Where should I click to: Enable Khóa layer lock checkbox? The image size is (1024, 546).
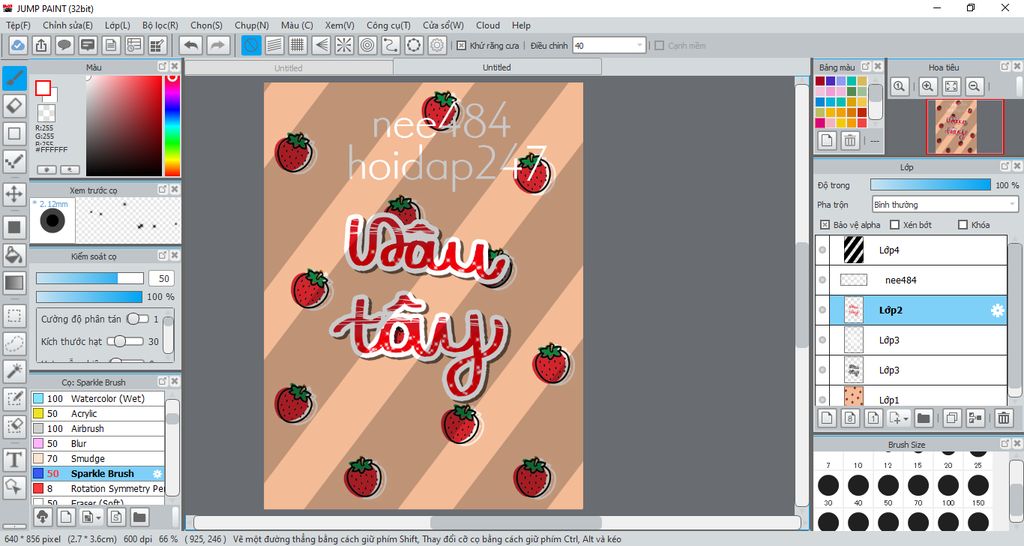click(x=963, y=225)
